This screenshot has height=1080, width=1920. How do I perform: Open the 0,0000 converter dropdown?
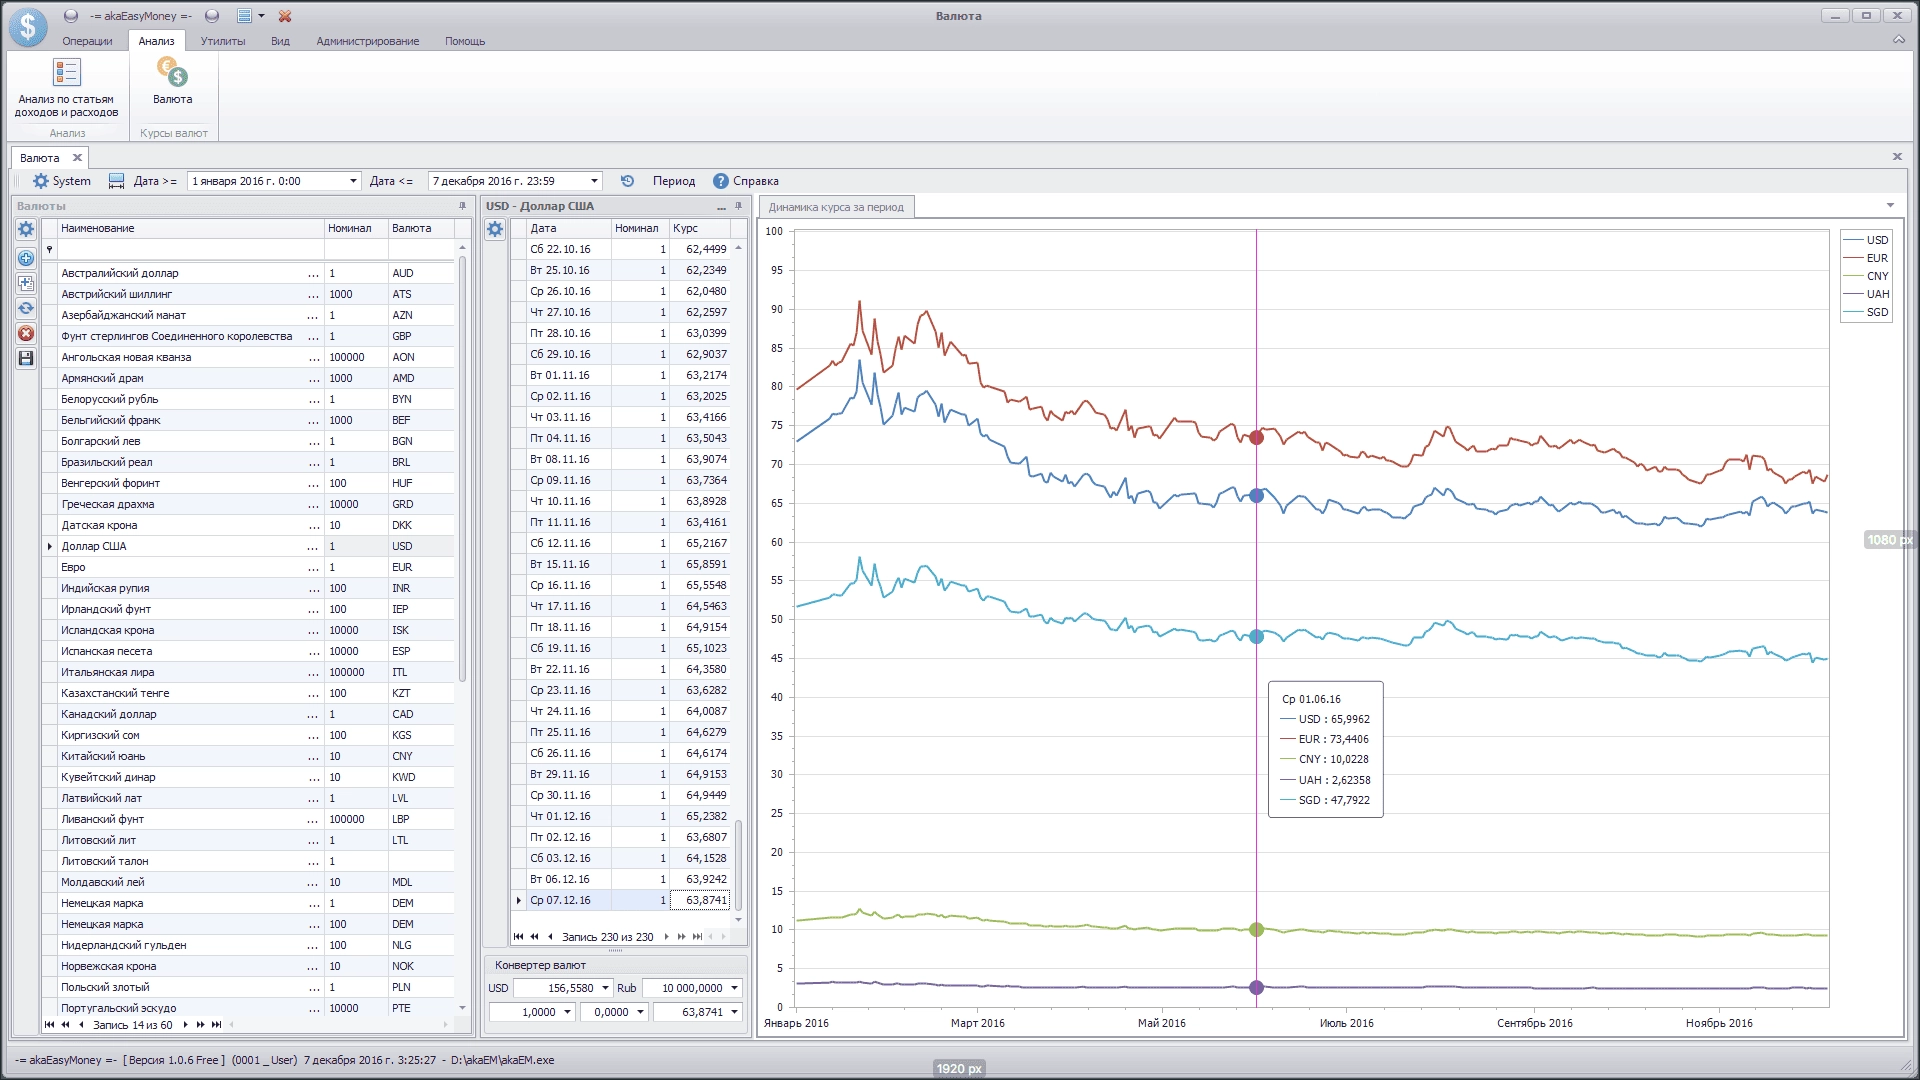pyautogui.click(x=641, y=1012)
